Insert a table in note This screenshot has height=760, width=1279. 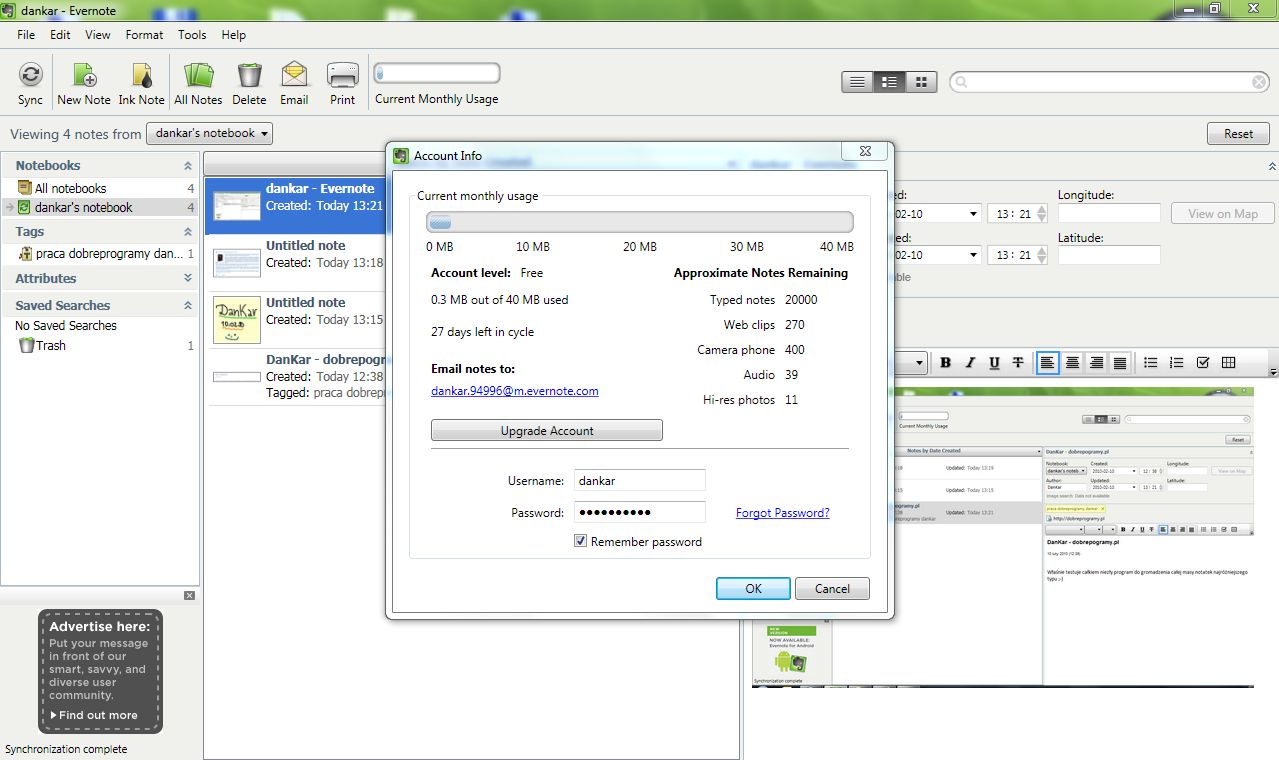point(1229,363)
